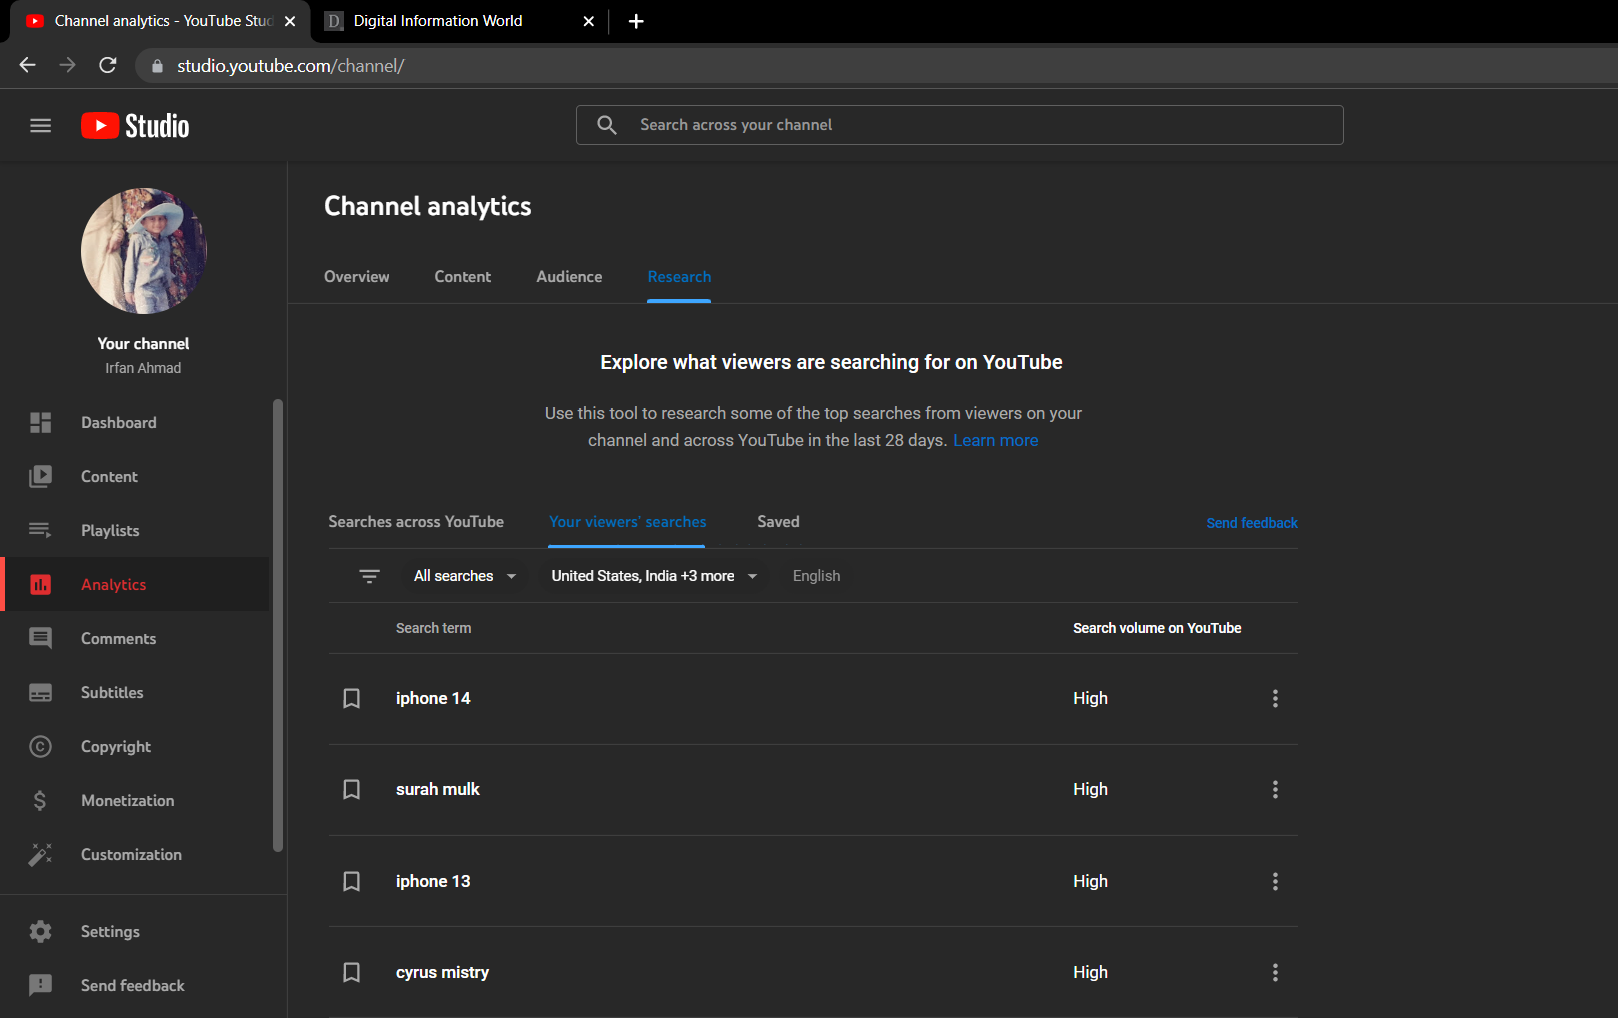Click the sidebar Send feedback icon
The height and width of the screenshot is (1018, 1618).
point(40,986)
